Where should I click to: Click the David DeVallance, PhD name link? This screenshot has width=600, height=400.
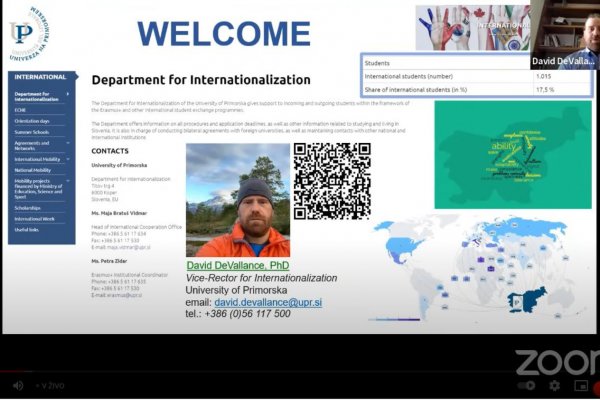tap(237, 266)
